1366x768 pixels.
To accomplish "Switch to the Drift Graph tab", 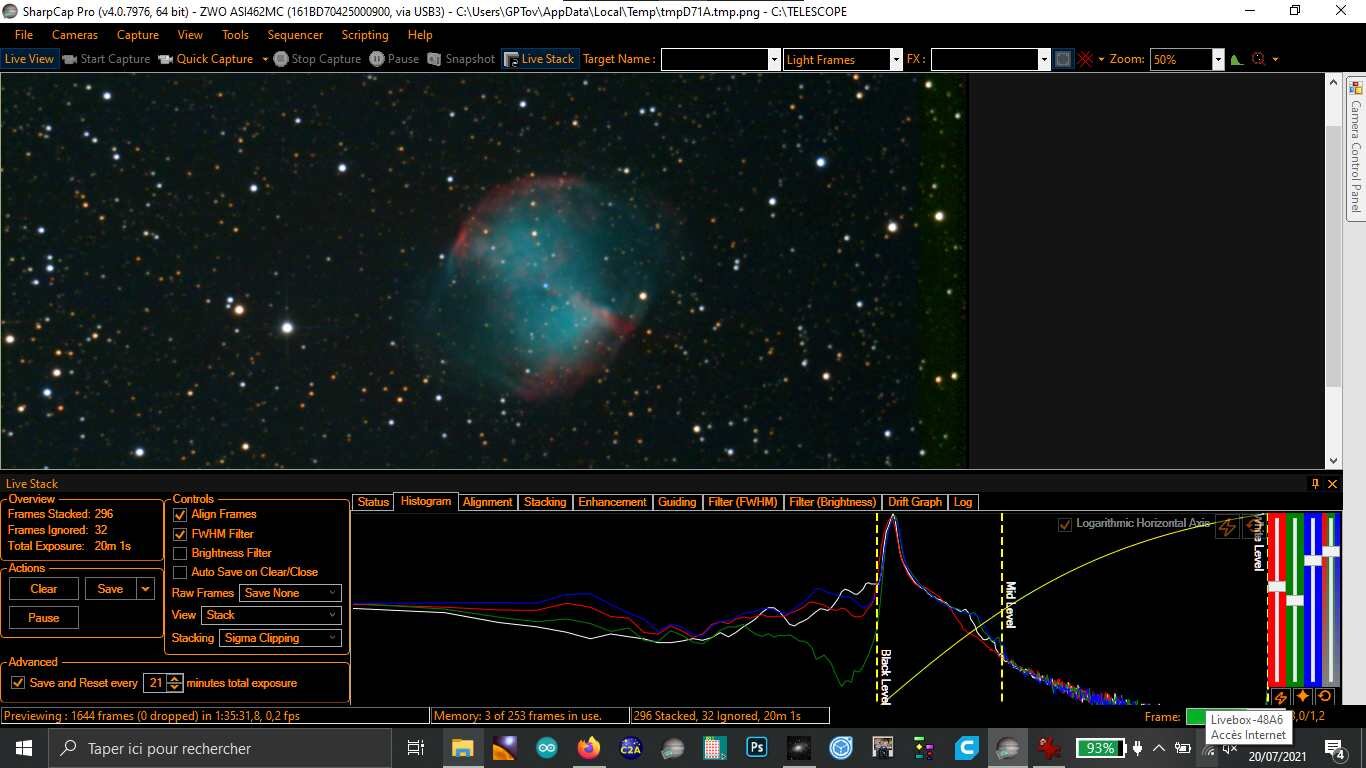I will 915,502.
